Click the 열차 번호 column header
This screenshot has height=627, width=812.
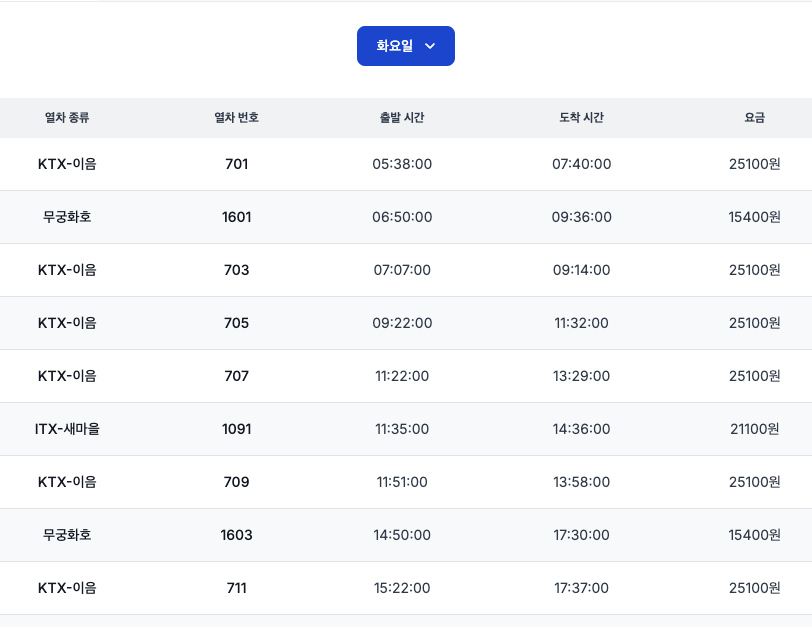(x=237, y=118)
